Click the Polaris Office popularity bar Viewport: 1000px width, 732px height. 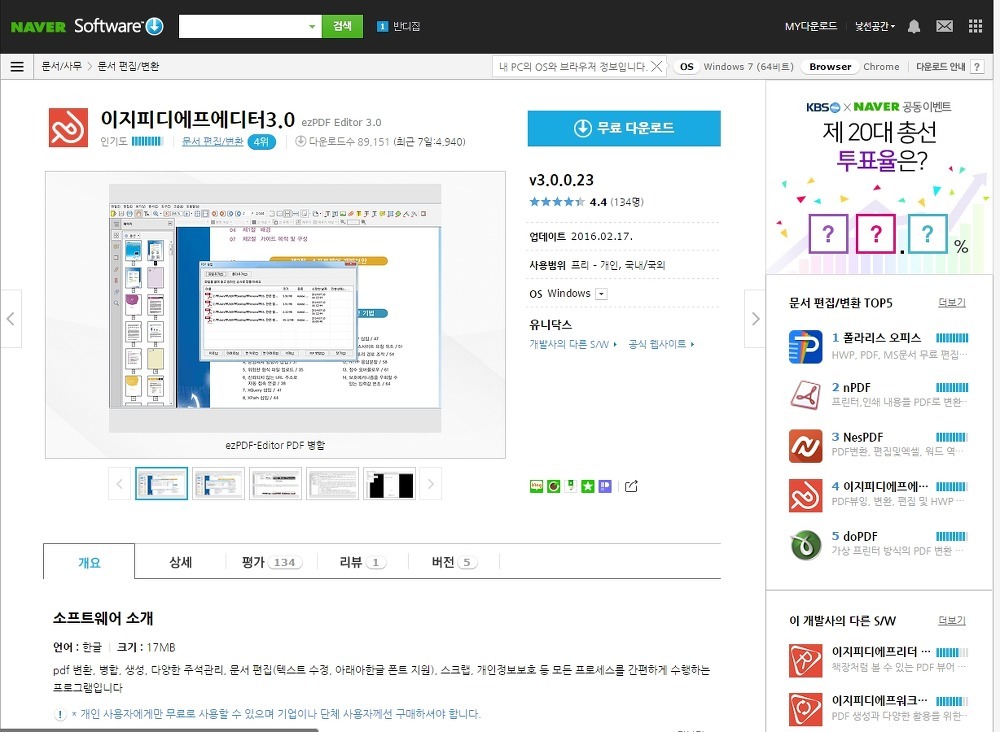(952, 338)
